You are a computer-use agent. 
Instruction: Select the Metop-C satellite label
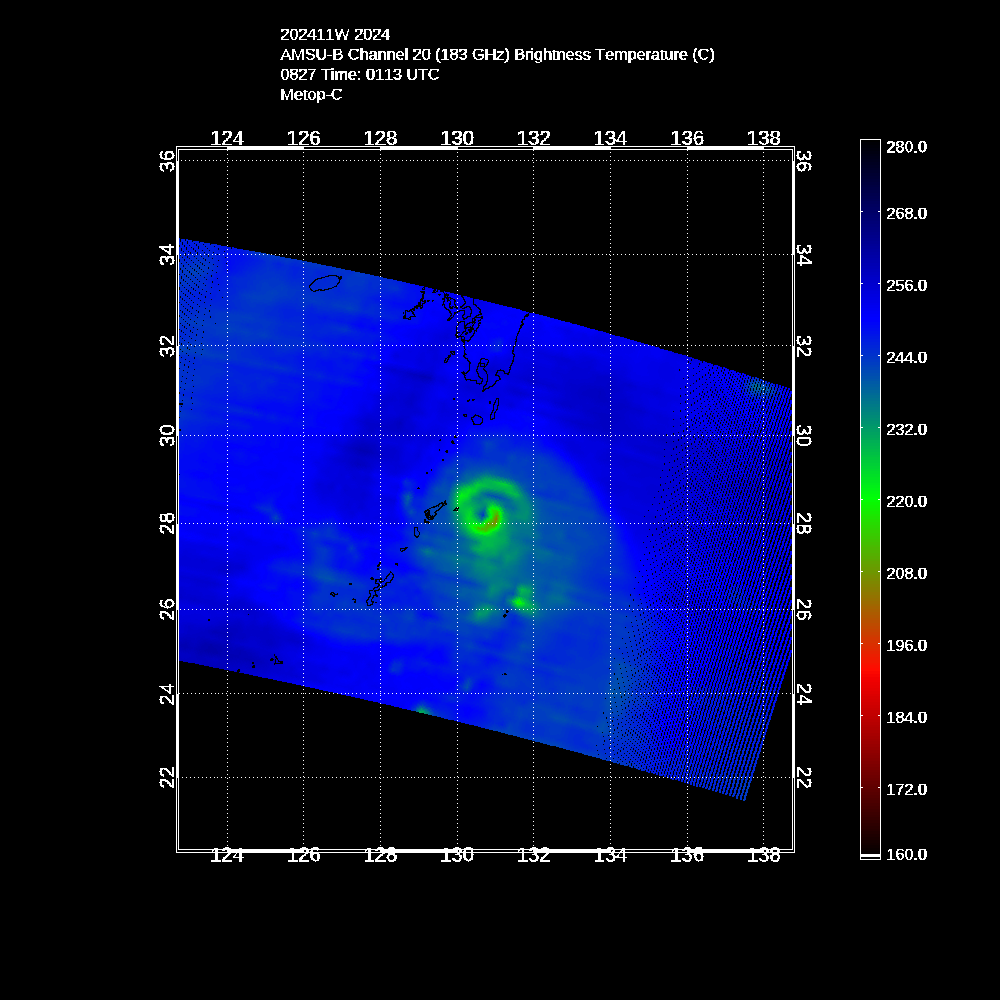click(311, 95)
